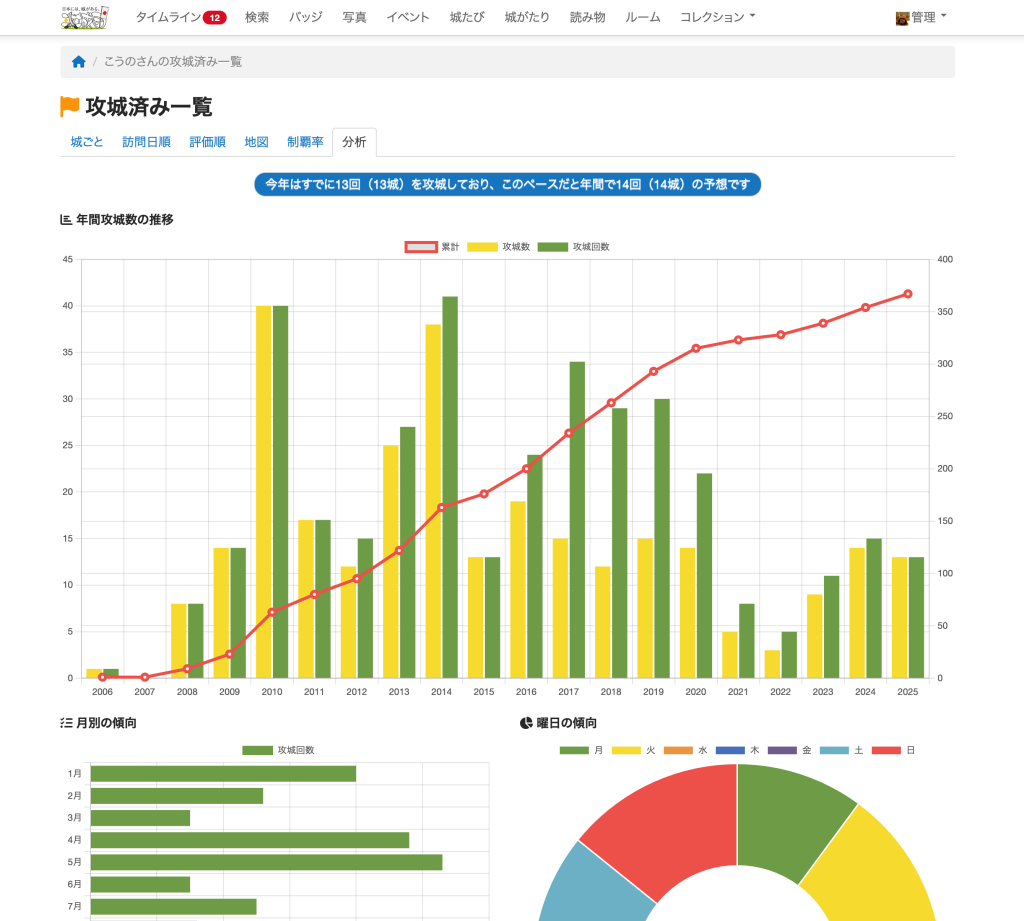
Task: Click the timeline notification badge showing 12
Action: point(214,18)
